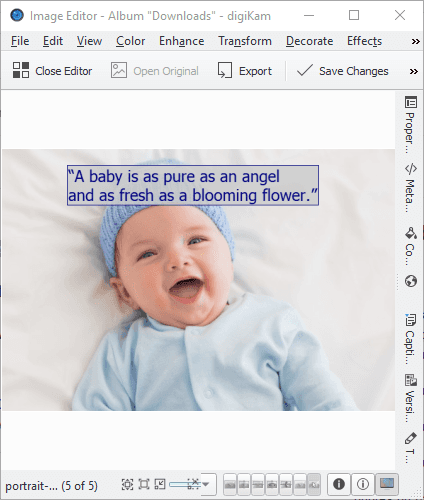Open the Transform menu
This screenshot has width=424, height=500.
tap(245, 41)
